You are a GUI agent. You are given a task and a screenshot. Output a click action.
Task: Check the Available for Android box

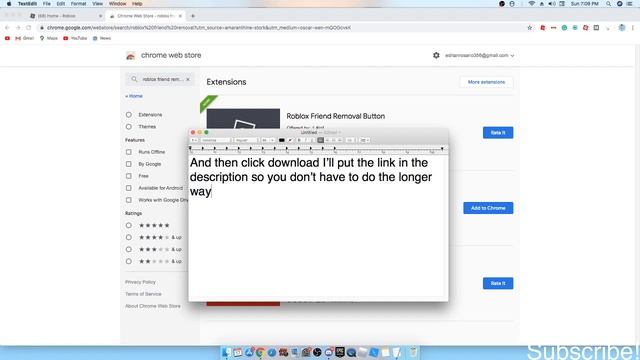[129, 188]
